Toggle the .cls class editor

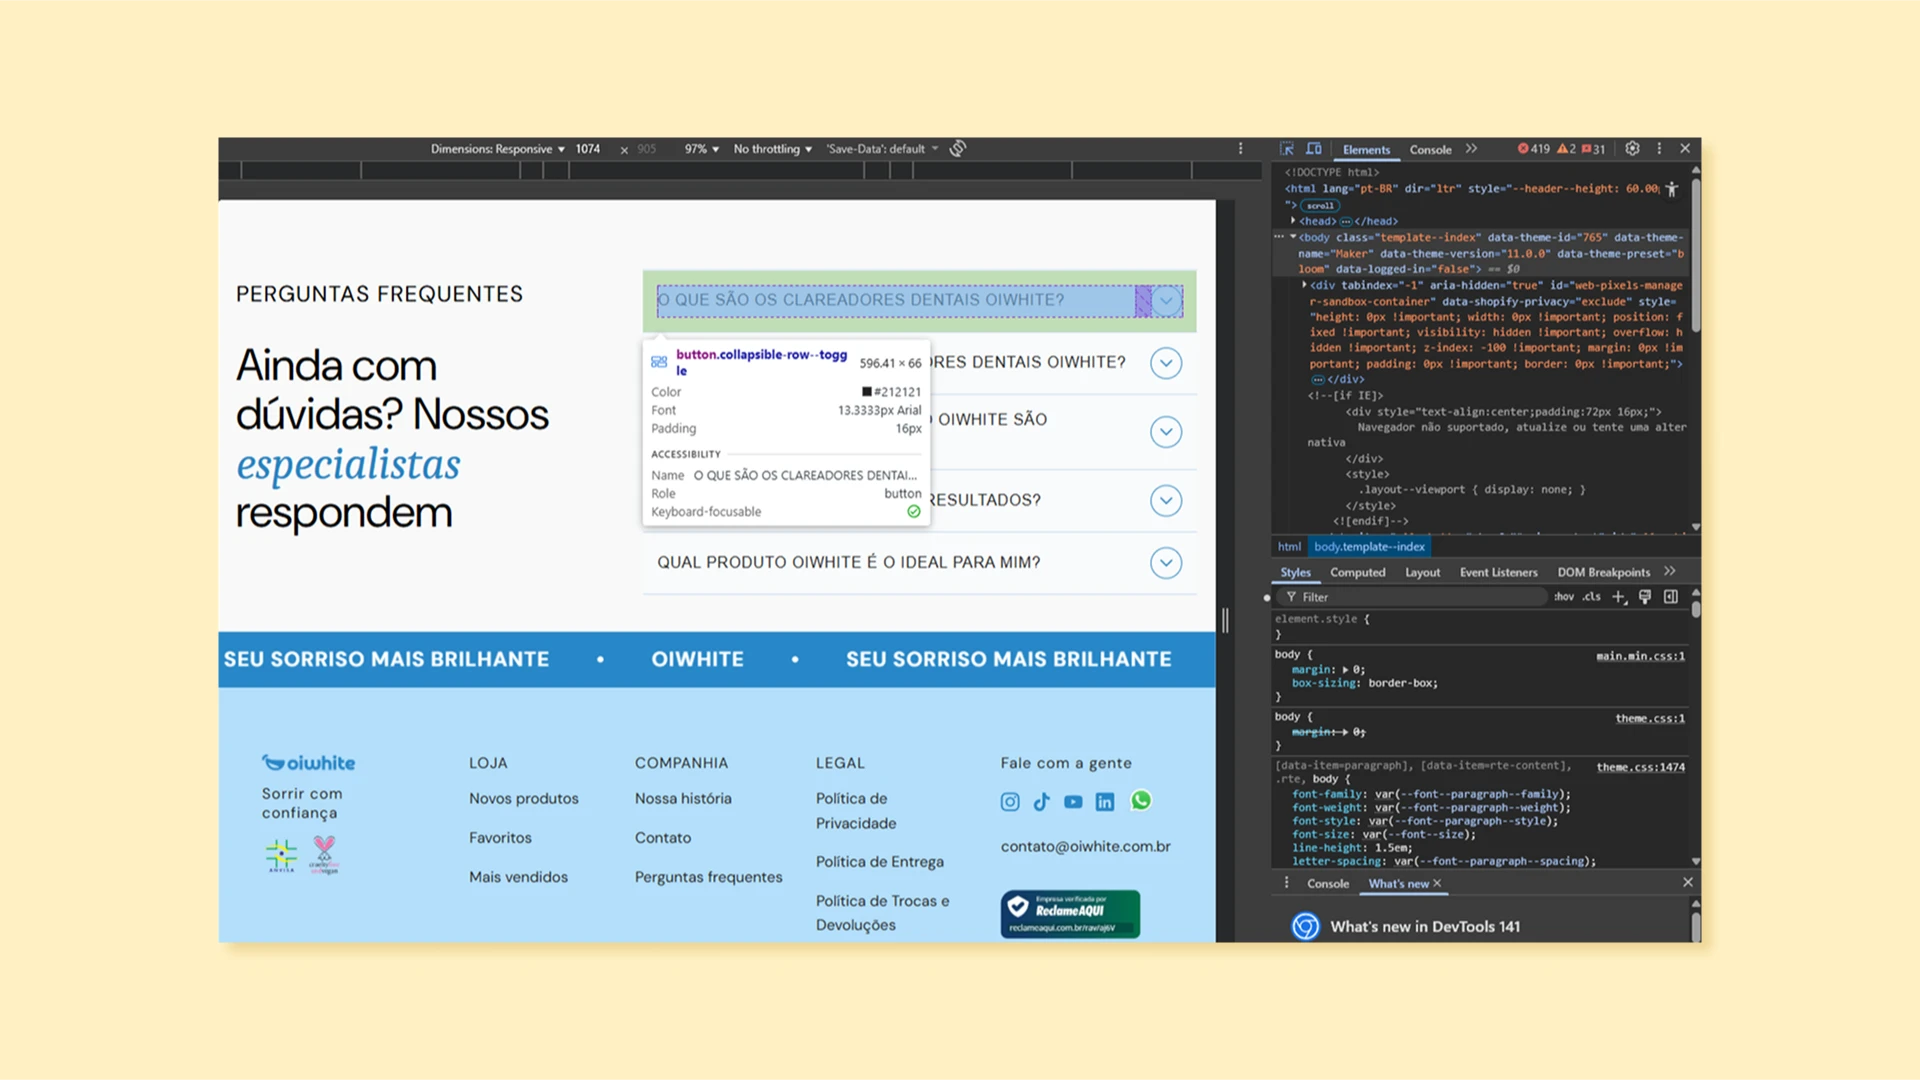[1592, 597]
